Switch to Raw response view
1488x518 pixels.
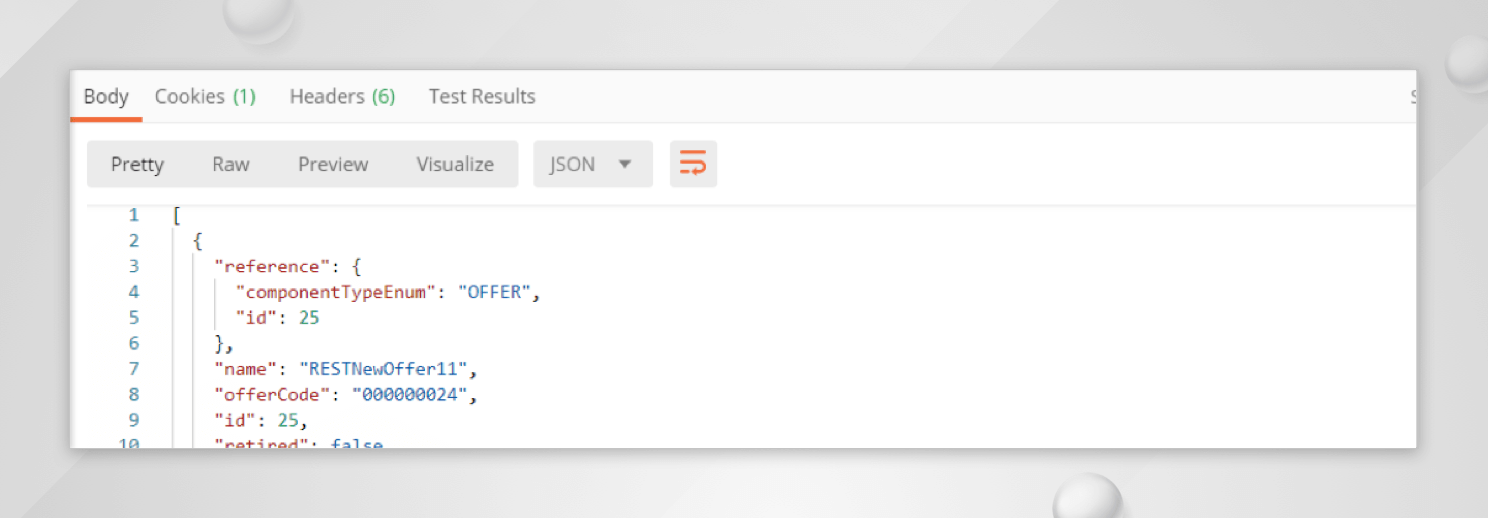[231, 164]
